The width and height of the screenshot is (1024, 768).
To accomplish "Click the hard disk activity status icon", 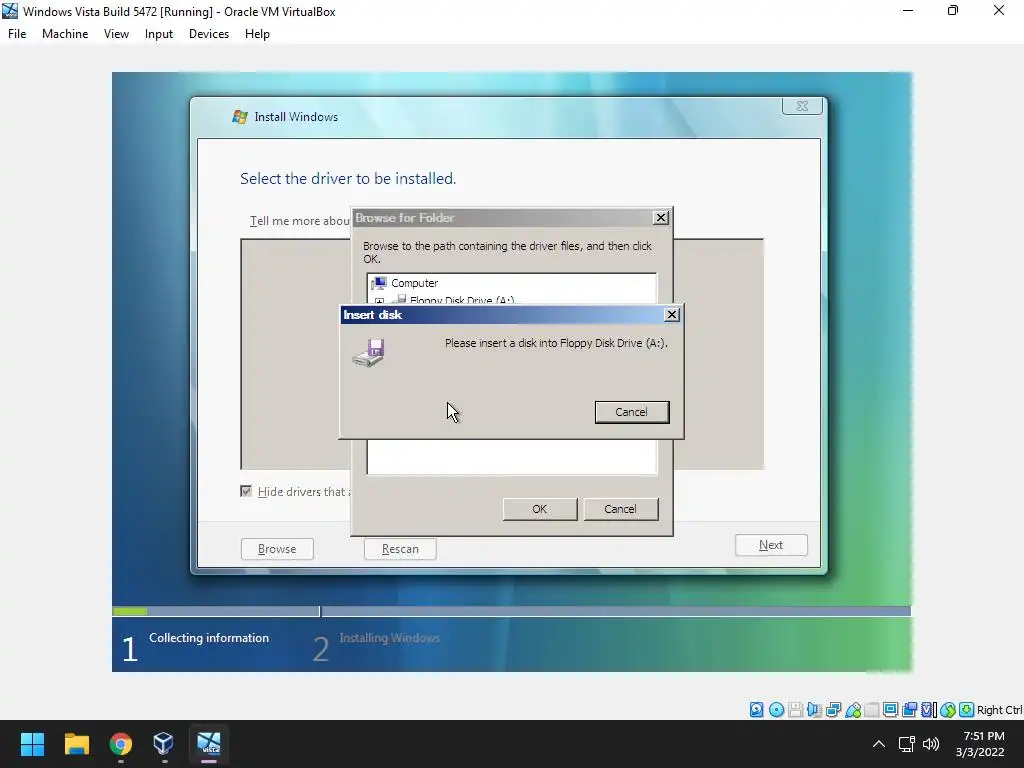I will tap(756, 710).
